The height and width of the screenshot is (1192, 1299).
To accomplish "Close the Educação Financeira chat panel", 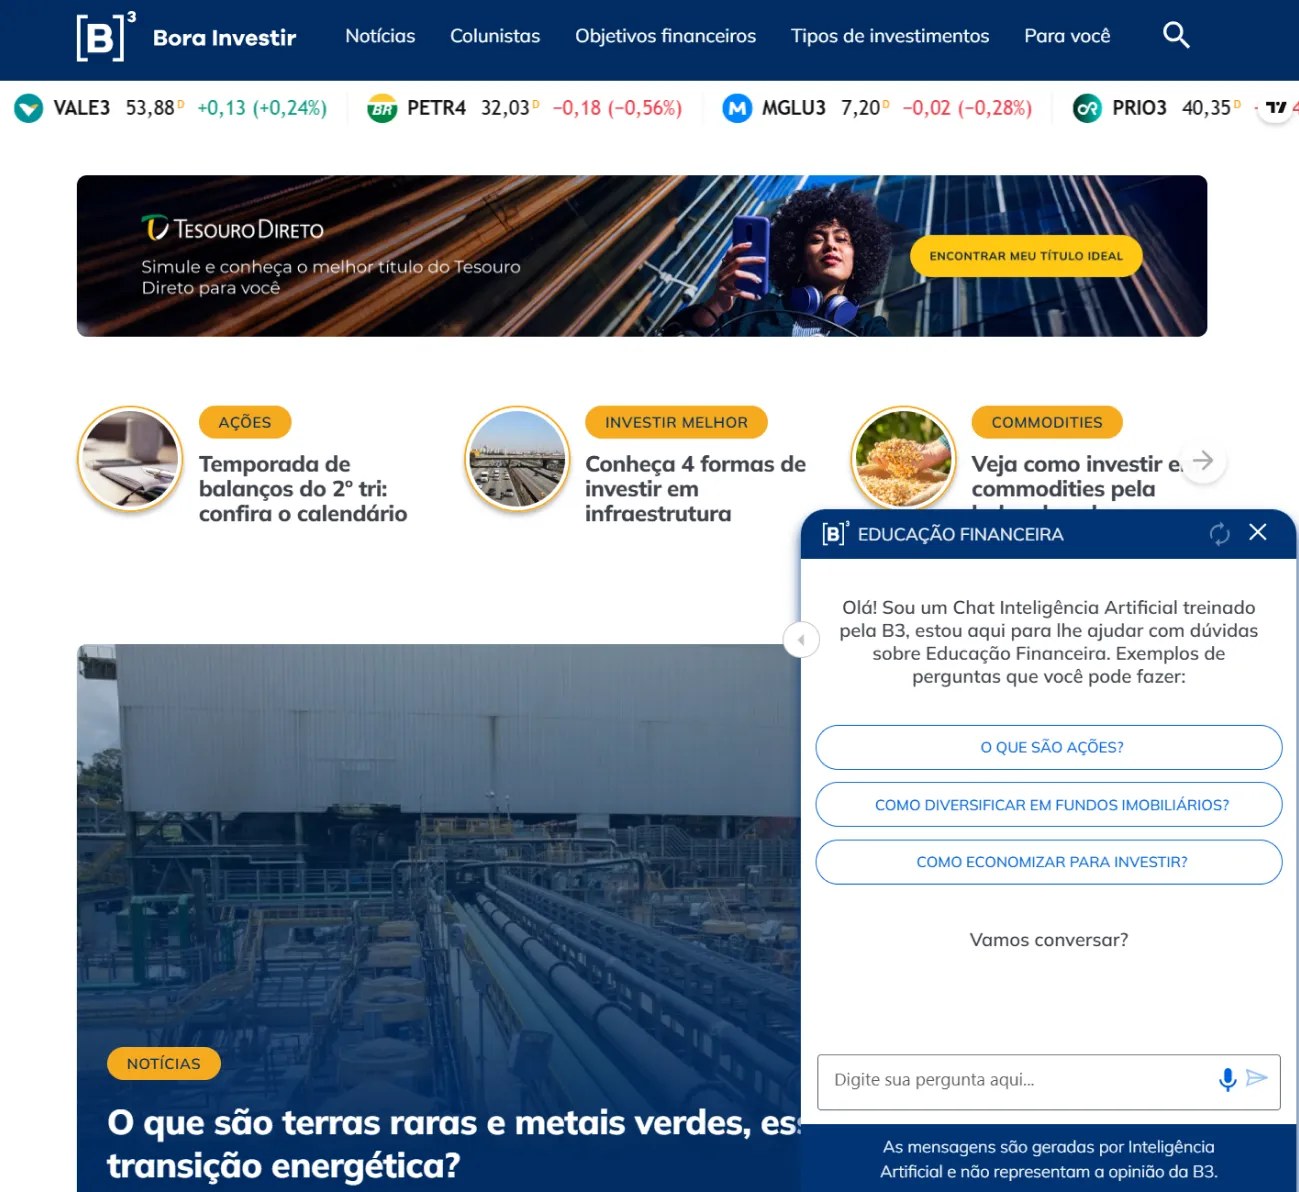I will point(1258,532).
